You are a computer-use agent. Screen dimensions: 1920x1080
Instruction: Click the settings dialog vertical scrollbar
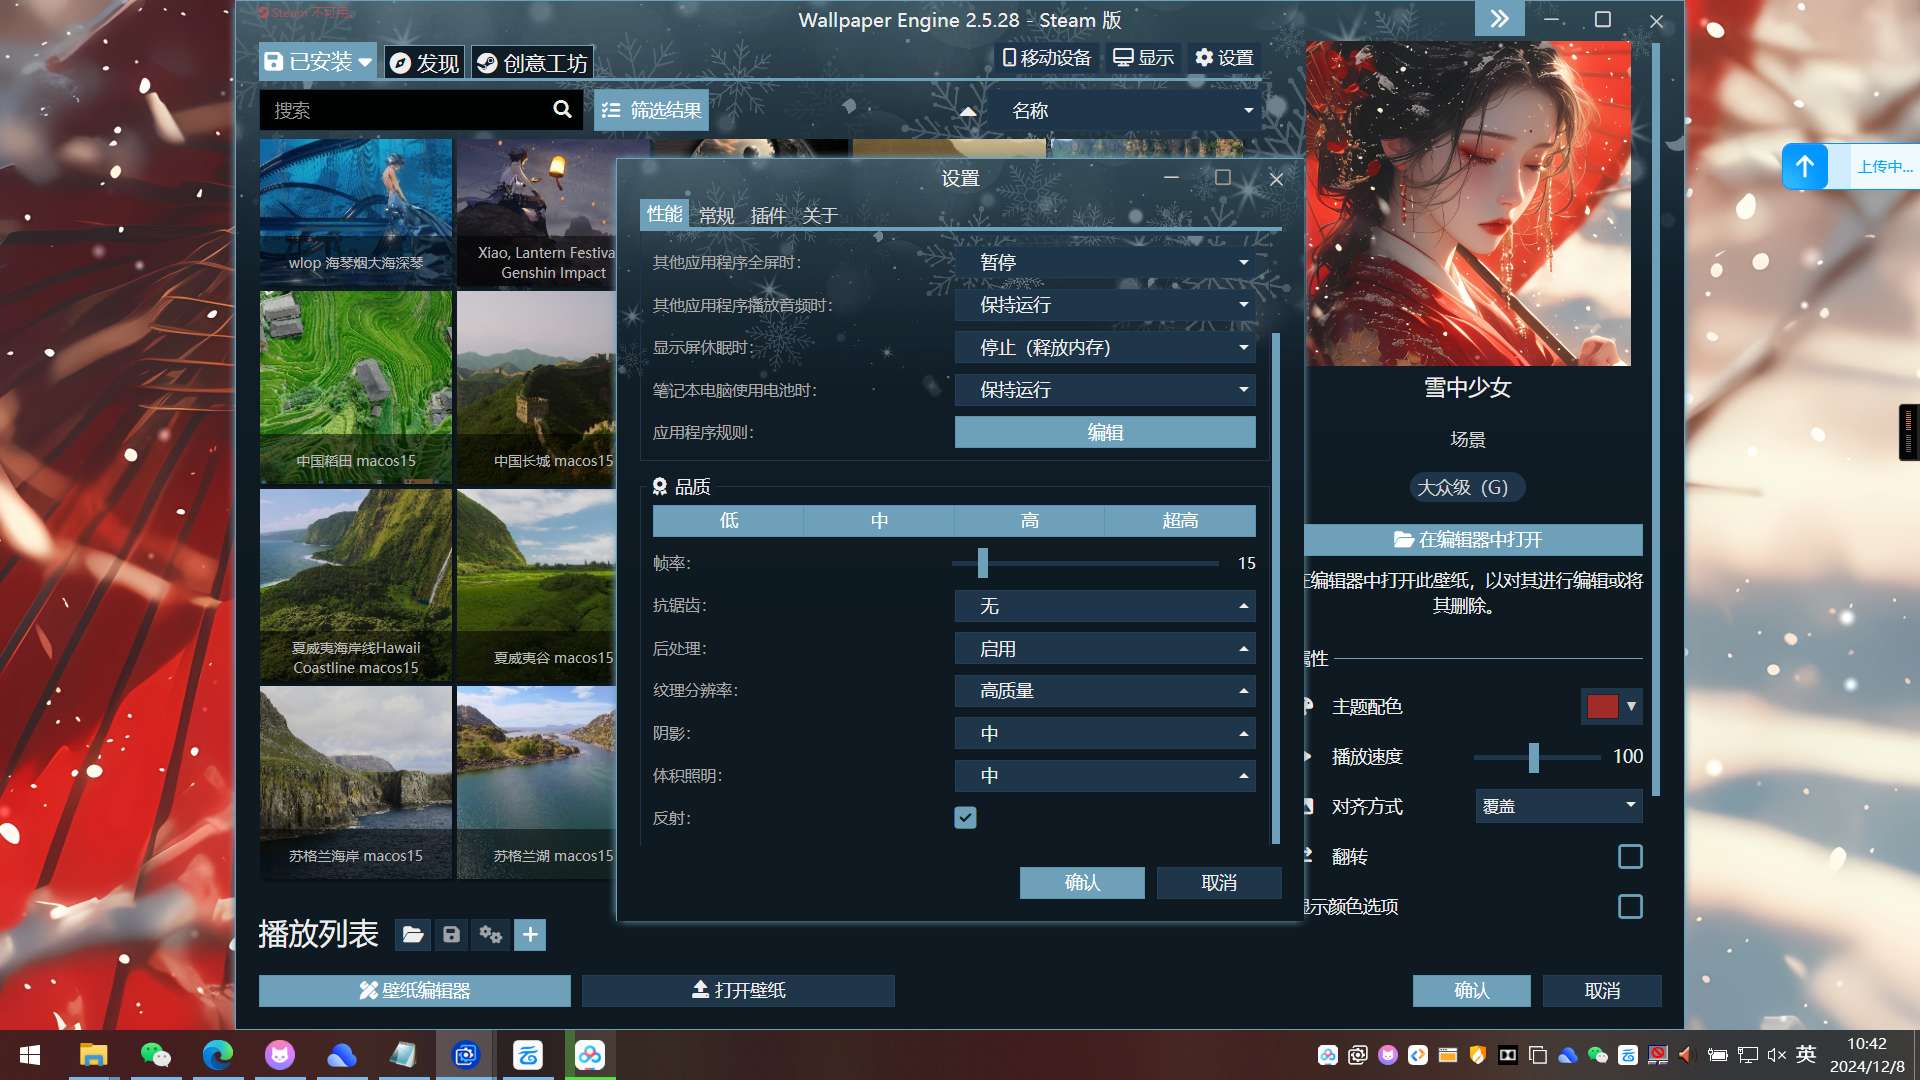[1275, 588]
